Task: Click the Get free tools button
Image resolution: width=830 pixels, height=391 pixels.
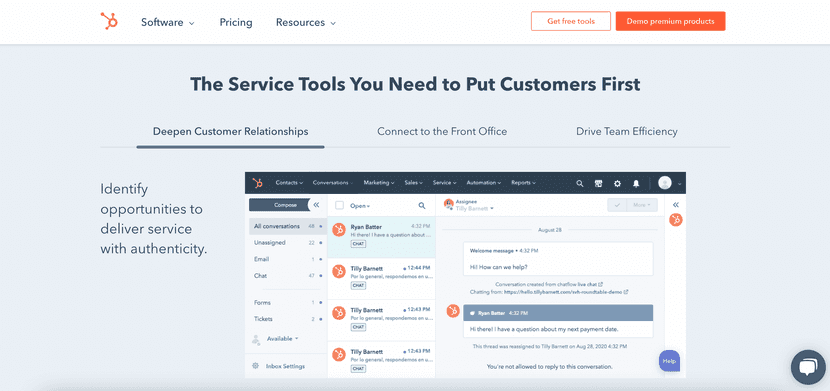Action: click(x=571, y=21)
